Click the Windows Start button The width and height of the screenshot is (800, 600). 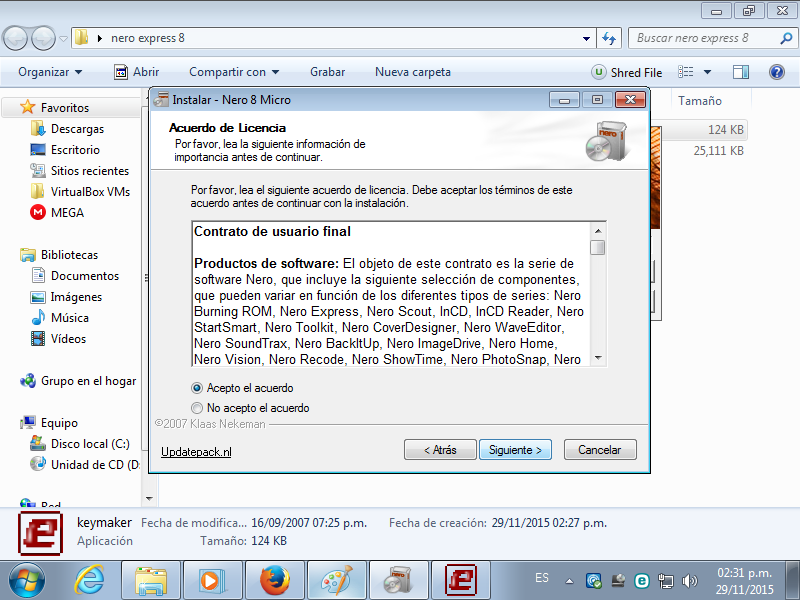tap(27, 581)
